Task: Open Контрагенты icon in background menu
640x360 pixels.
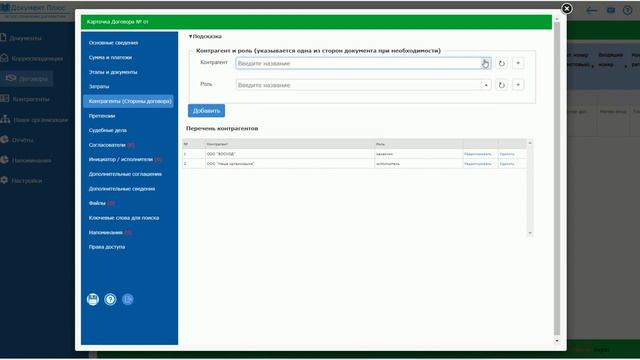Action: [x=4, y=99]
